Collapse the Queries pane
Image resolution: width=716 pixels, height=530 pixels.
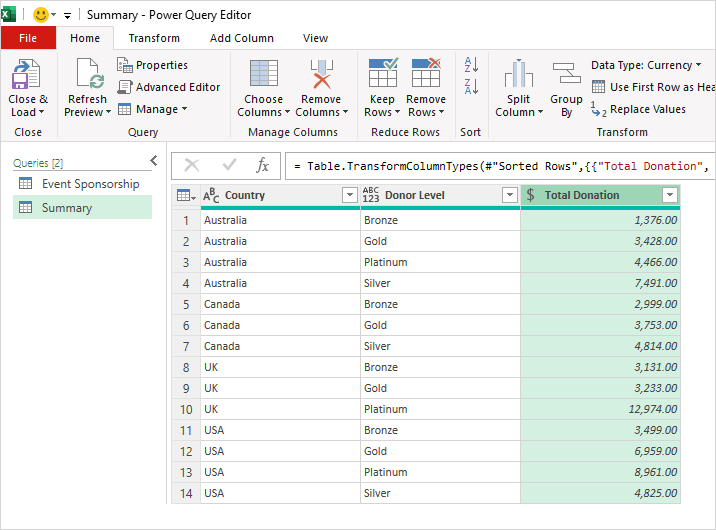pos(154,161)
